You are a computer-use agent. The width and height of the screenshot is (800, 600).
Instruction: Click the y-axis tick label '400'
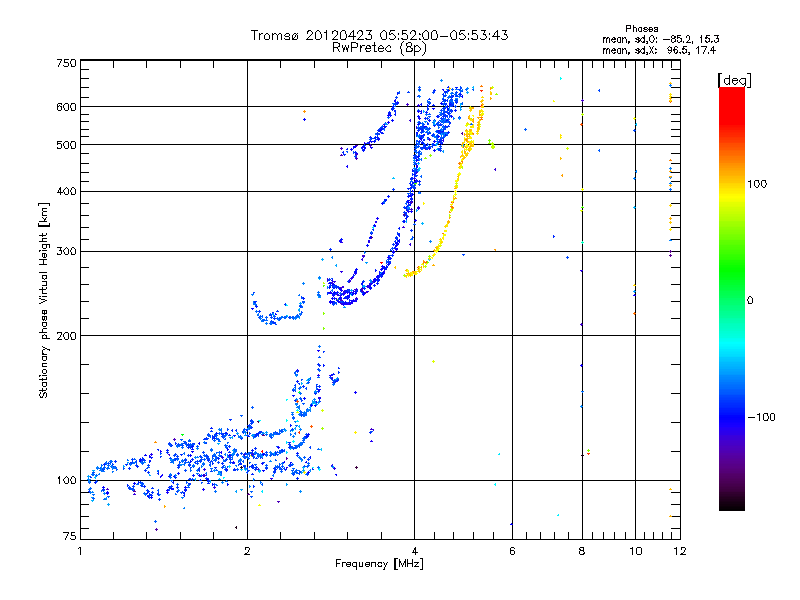66,191
